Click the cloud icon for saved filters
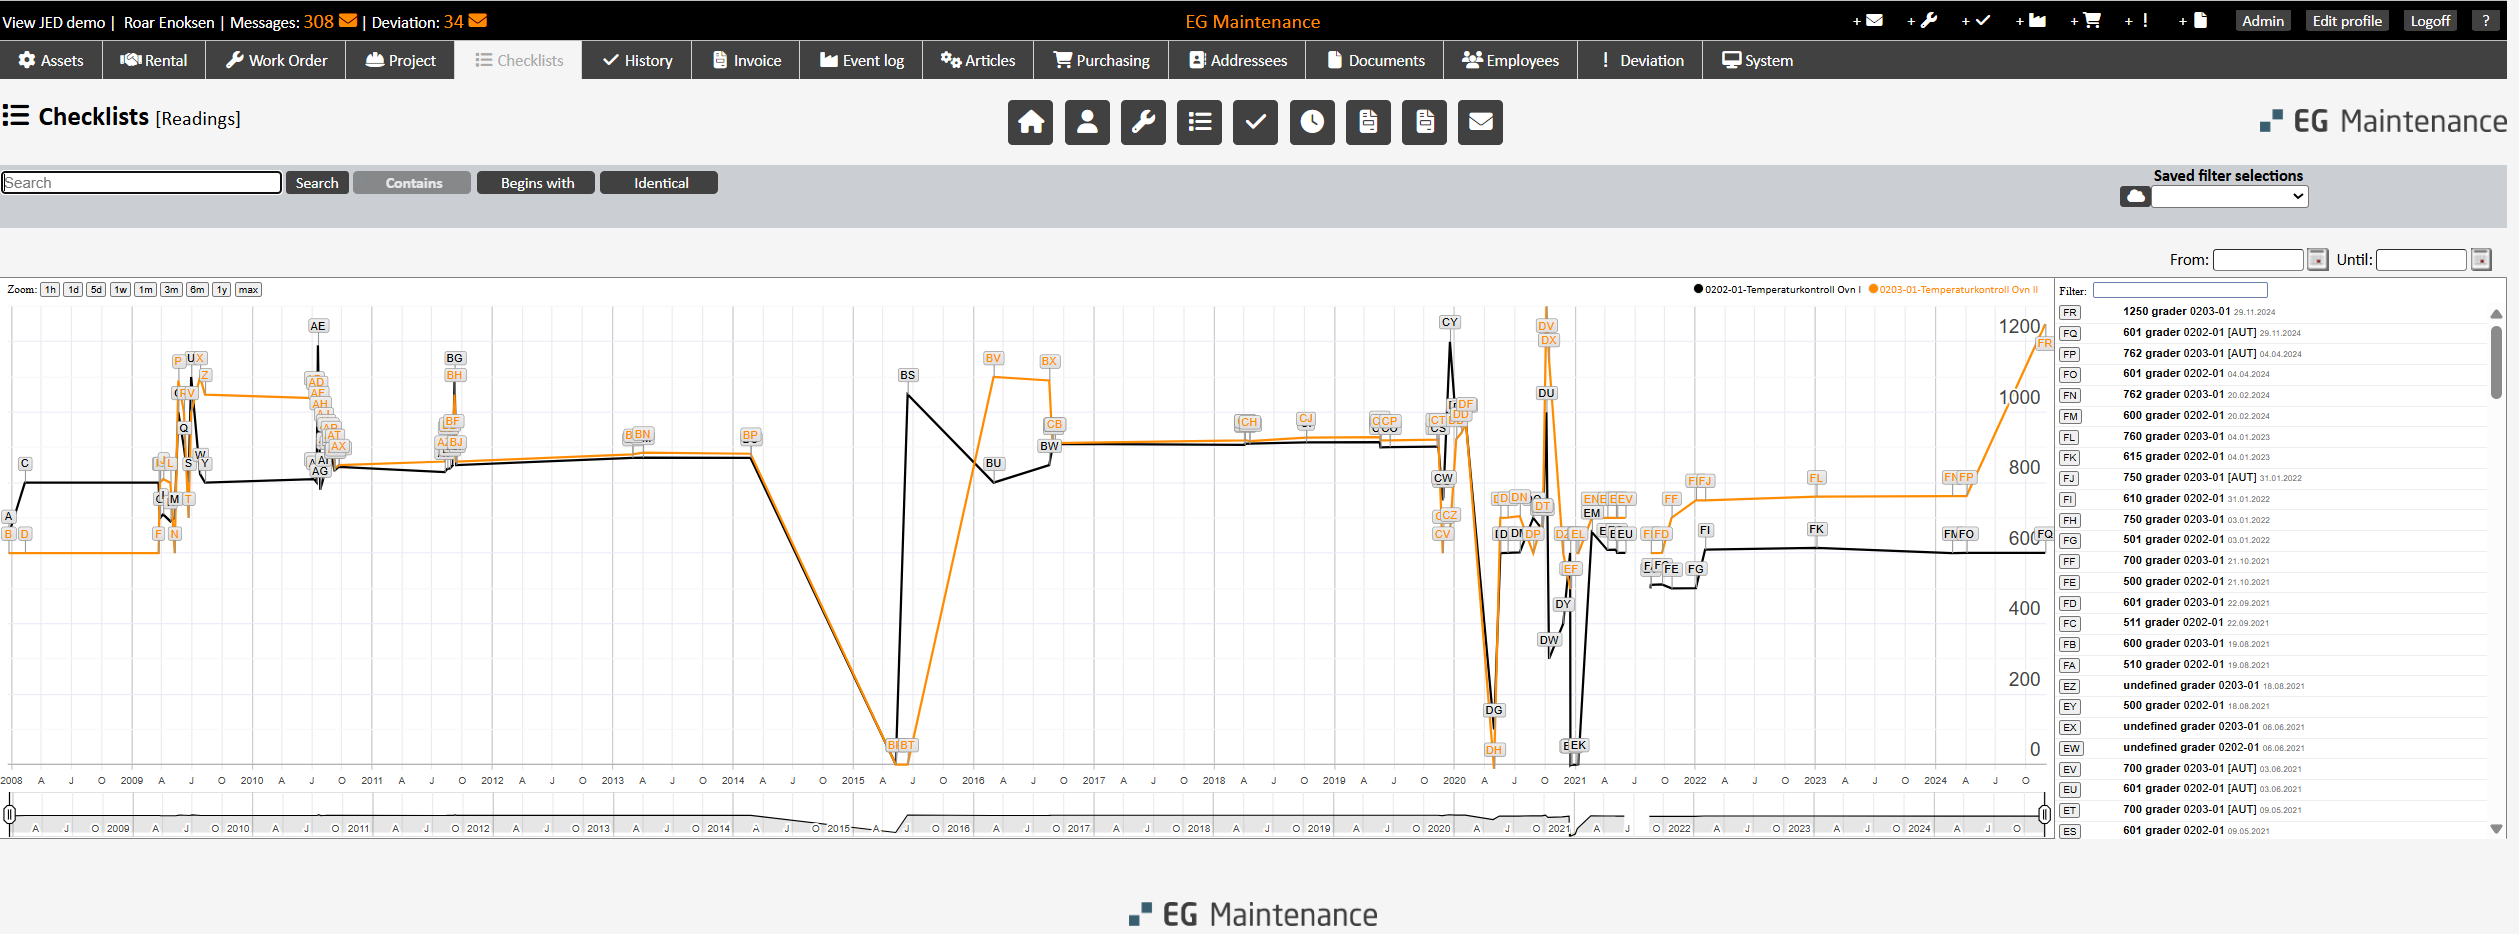This screenshot has height=934, width=2519. [x=2135, y=197]
